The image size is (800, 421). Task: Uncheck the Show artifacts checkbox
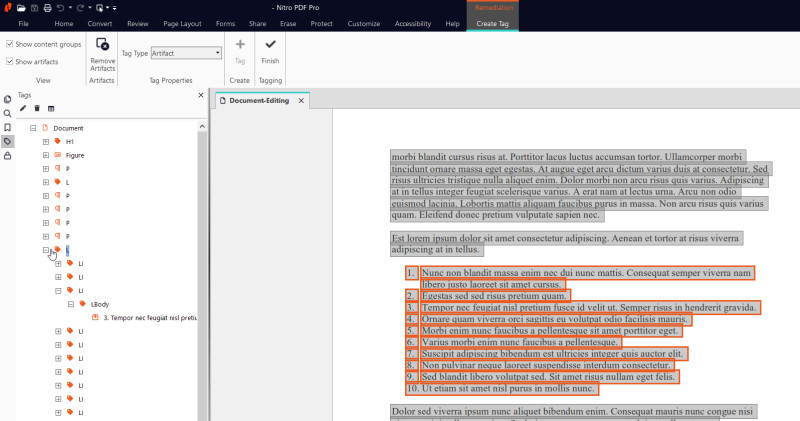click(x=10, y=62)
